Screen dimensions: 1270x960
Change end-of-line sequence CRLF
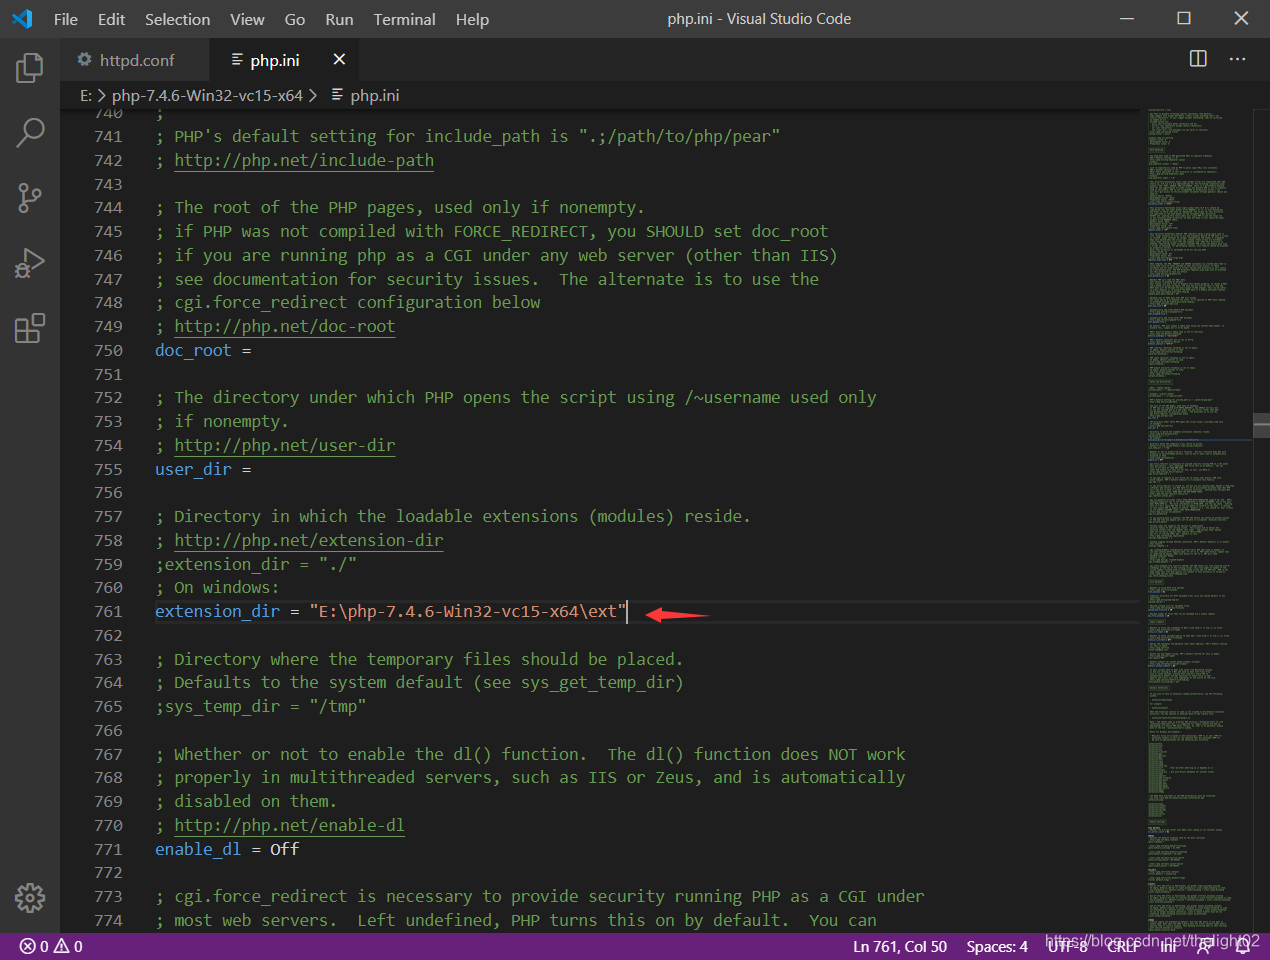click(x=1122, y=946)
